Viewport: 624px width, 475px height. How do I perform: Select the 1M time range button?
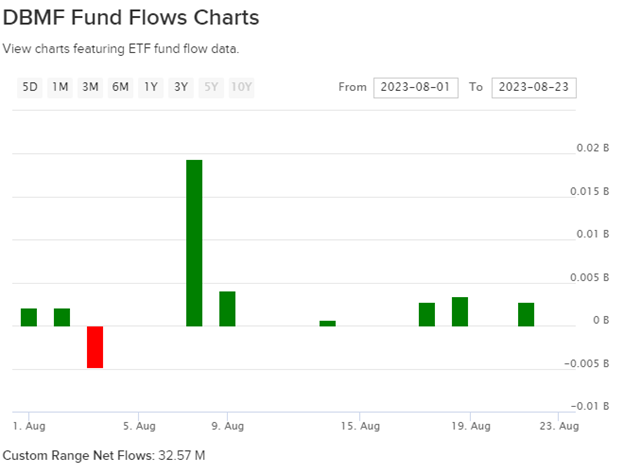[60, 87]
